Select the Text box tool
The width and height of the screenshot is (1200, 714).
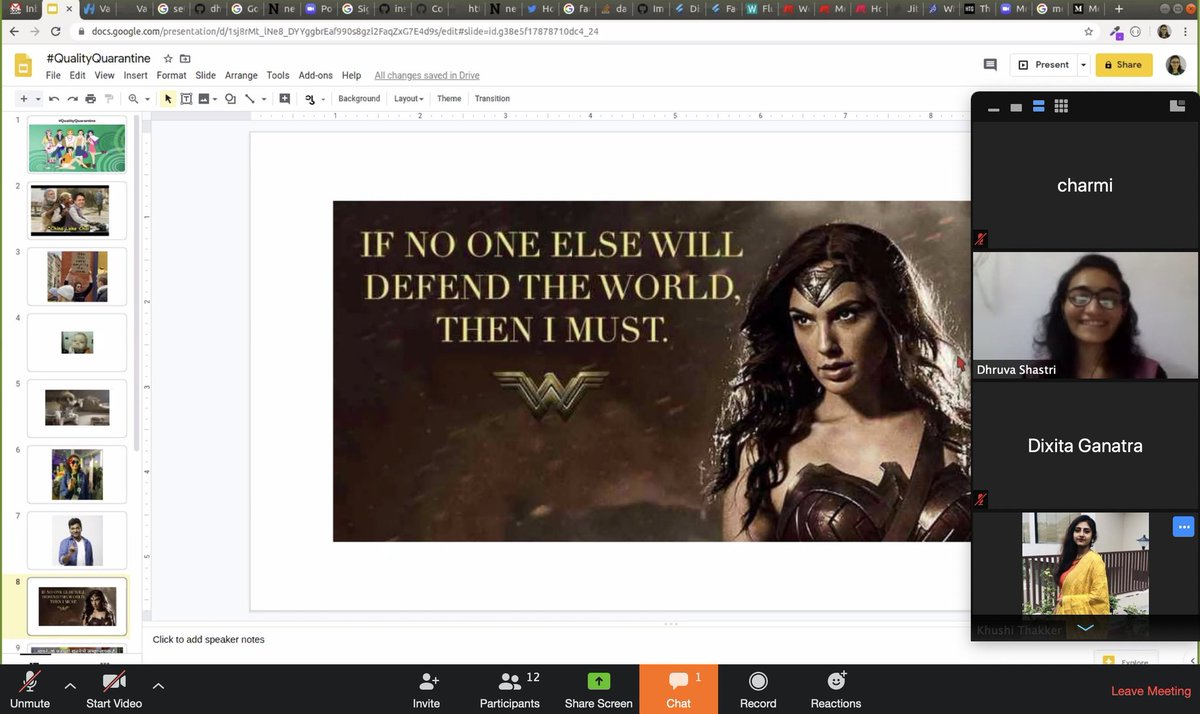186,99
